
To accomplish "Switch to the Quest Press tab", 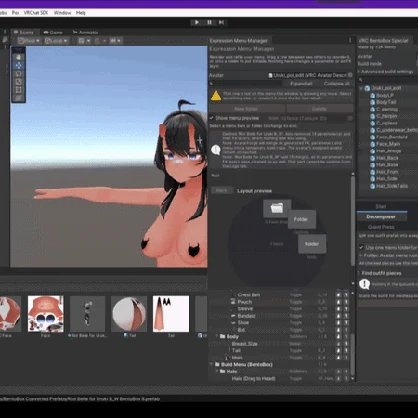I will click(x=381, y=227).
